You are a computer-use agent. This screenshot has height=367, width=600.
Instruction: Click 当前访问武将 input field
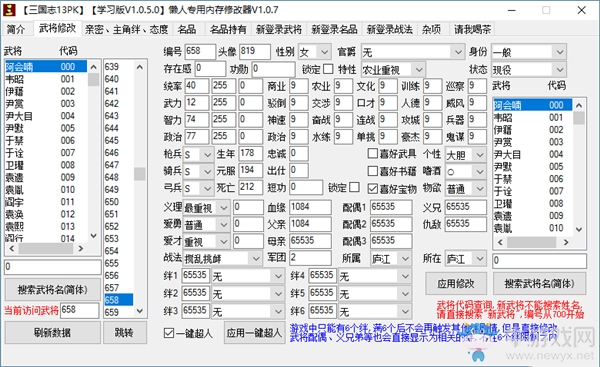tap(80, 310)
